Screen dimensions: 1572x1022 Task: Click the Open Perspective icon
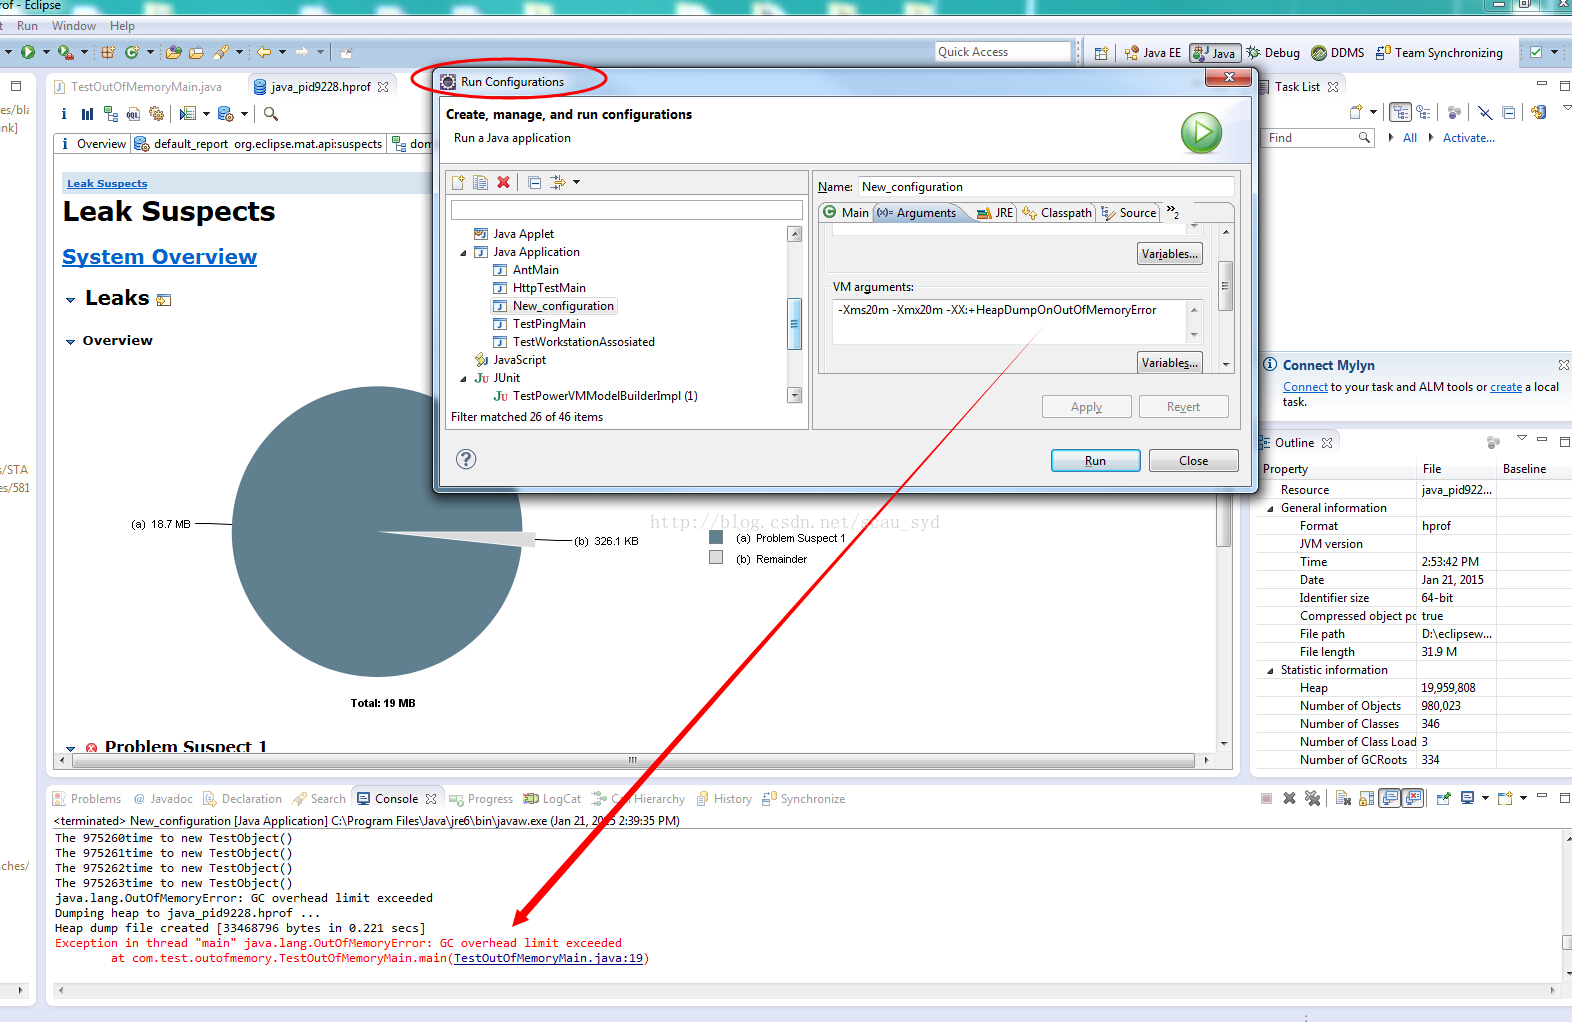tap(1101, 53)
